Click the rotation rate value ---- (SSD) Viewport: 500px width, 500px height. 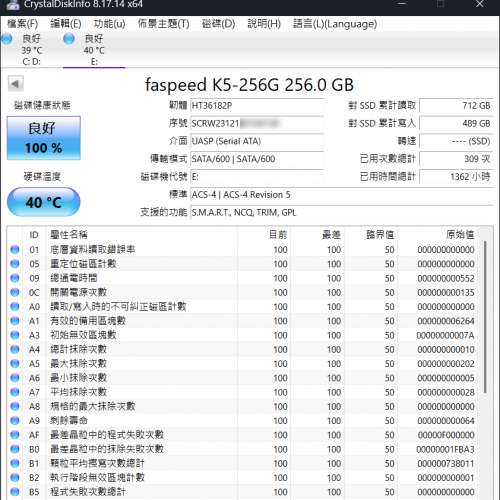point(456,141)
